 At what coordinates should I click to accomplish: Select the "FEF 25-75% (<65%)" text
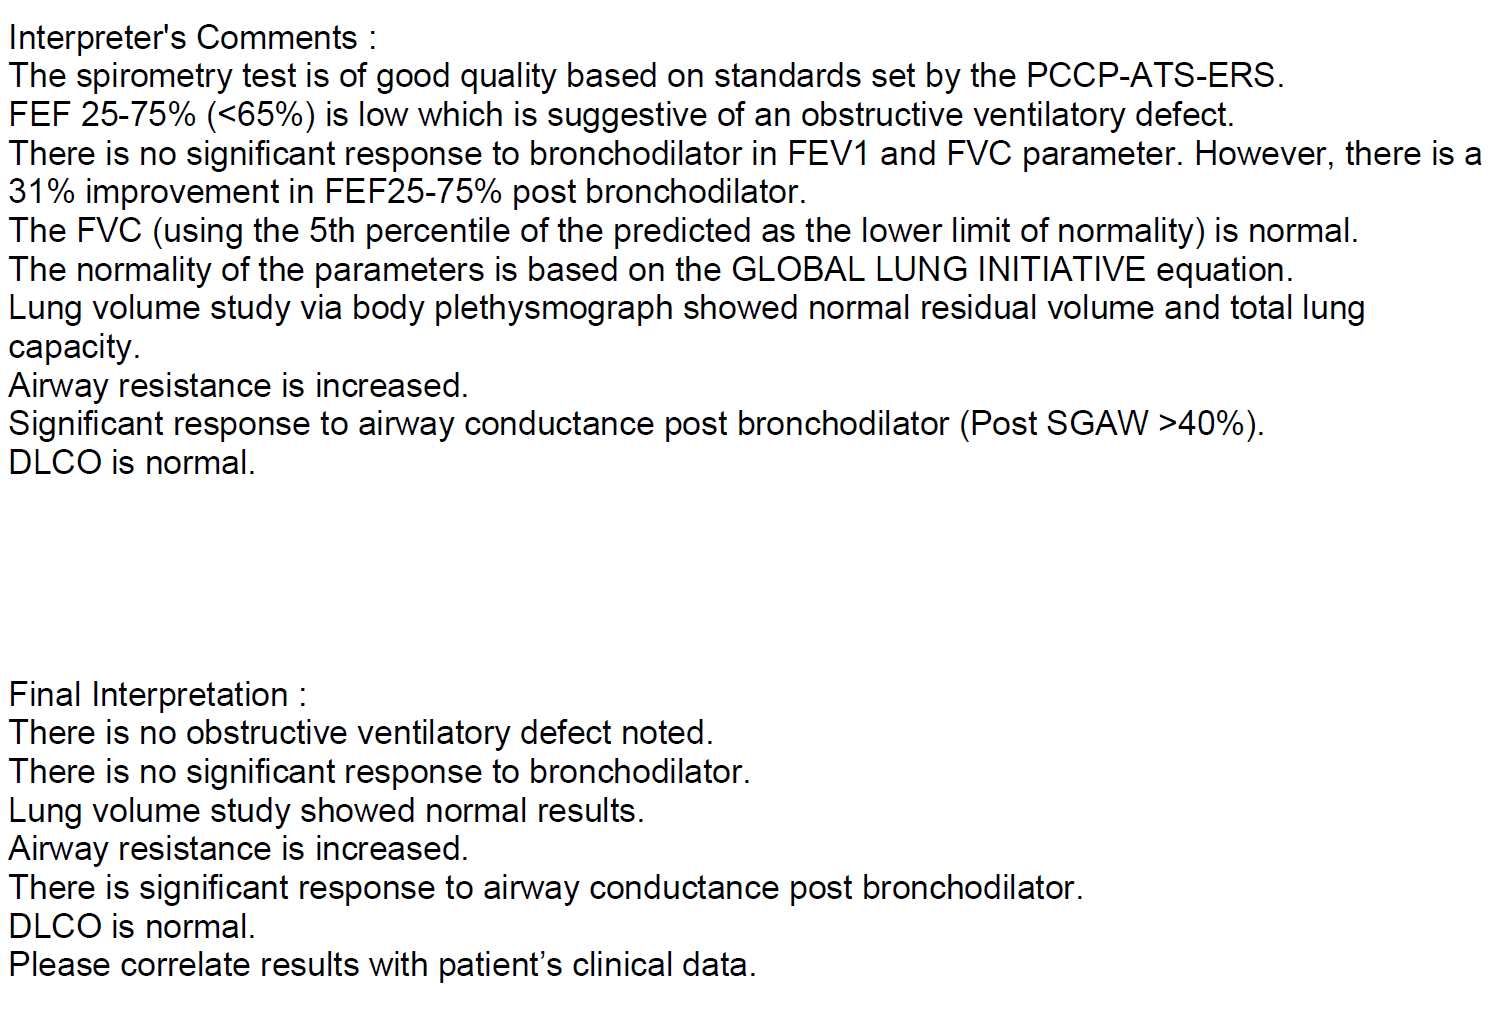(162, 115)
